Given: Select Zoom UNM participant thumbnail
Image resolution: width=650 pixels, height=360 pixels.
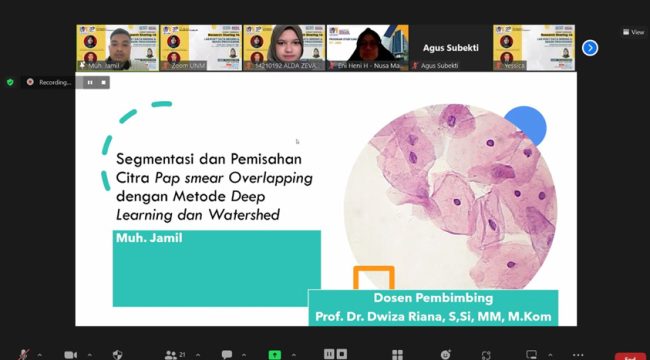Looking at the screenshot, I should coord(201,48).
